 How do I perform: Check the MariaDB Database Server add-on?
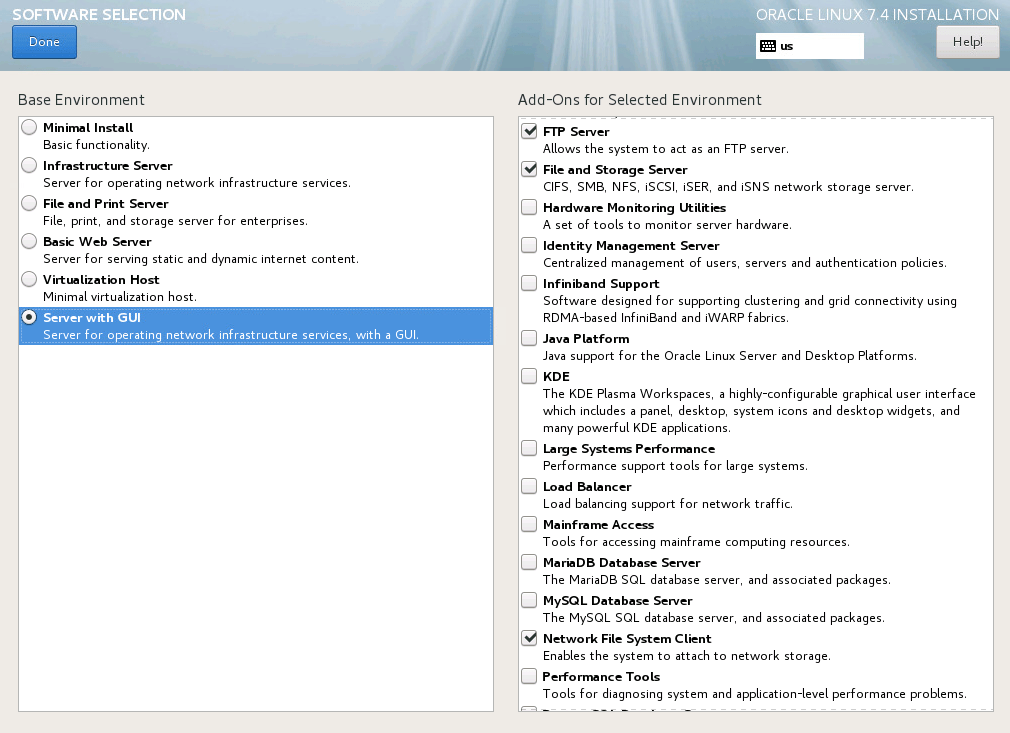528,561
